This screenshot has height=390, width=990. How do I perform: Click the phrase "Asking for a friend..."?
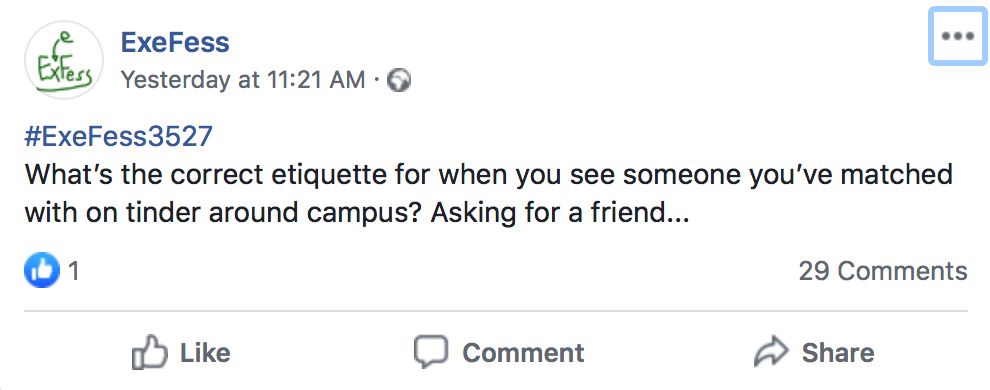point(559,213)
